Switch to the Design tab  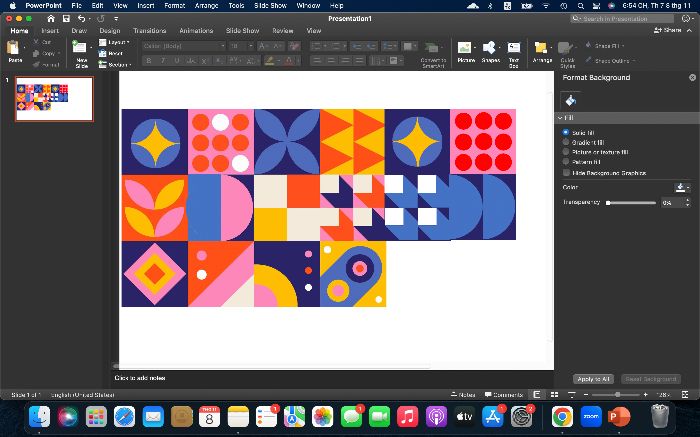110,31
